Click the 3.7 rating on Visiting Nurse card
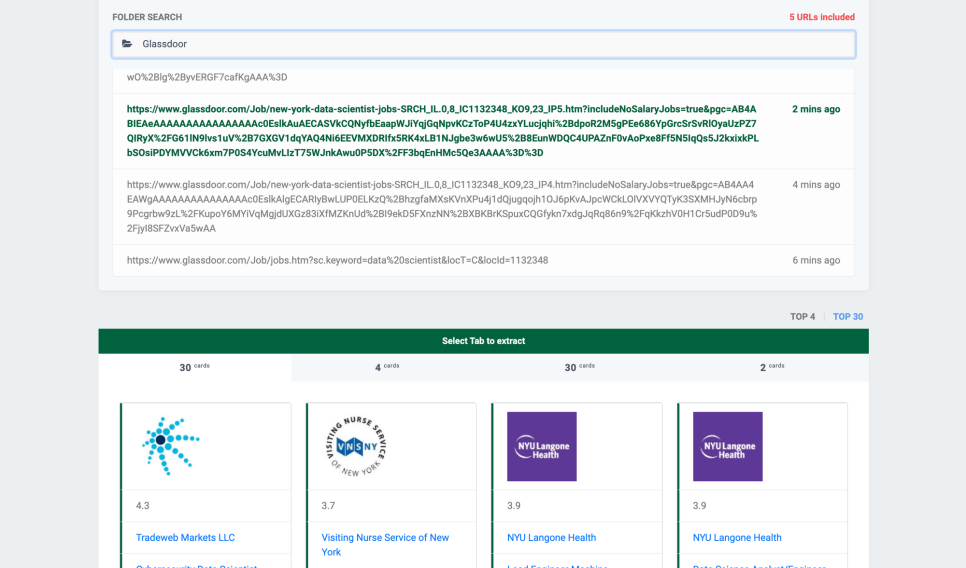This screenshot has height=568, width=966. (329, 506)
